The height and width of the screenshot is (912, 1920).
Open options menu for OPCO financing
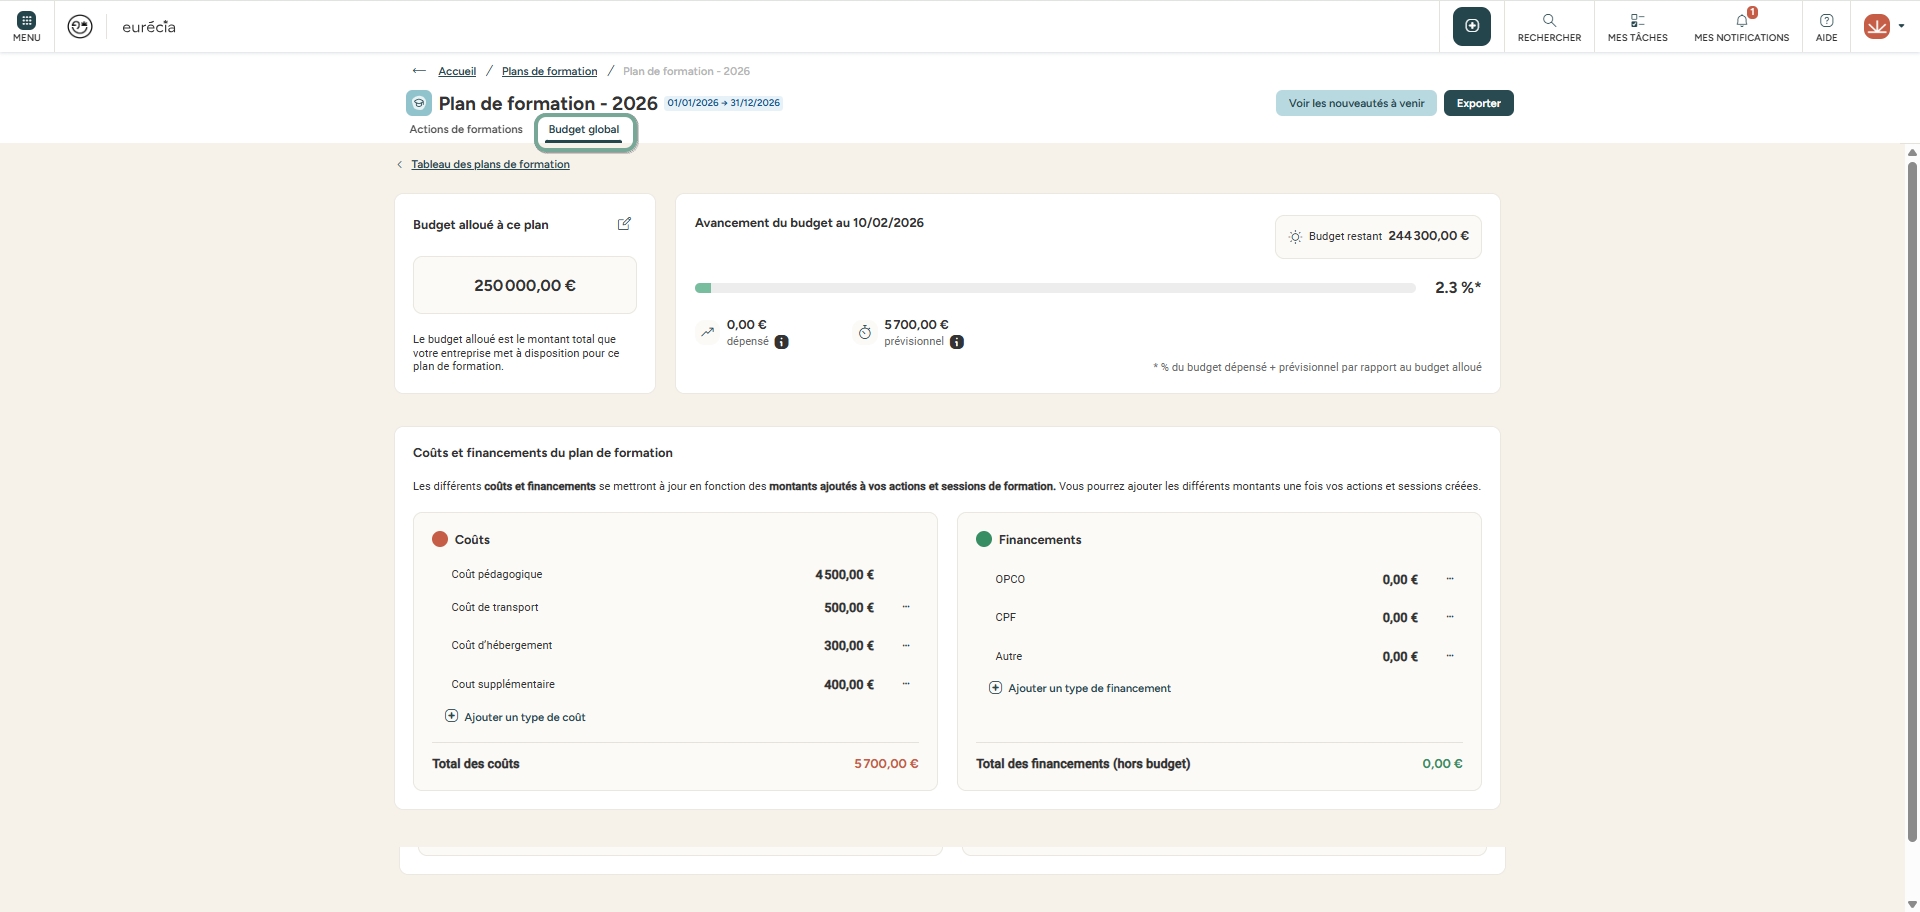point(1450,579)
